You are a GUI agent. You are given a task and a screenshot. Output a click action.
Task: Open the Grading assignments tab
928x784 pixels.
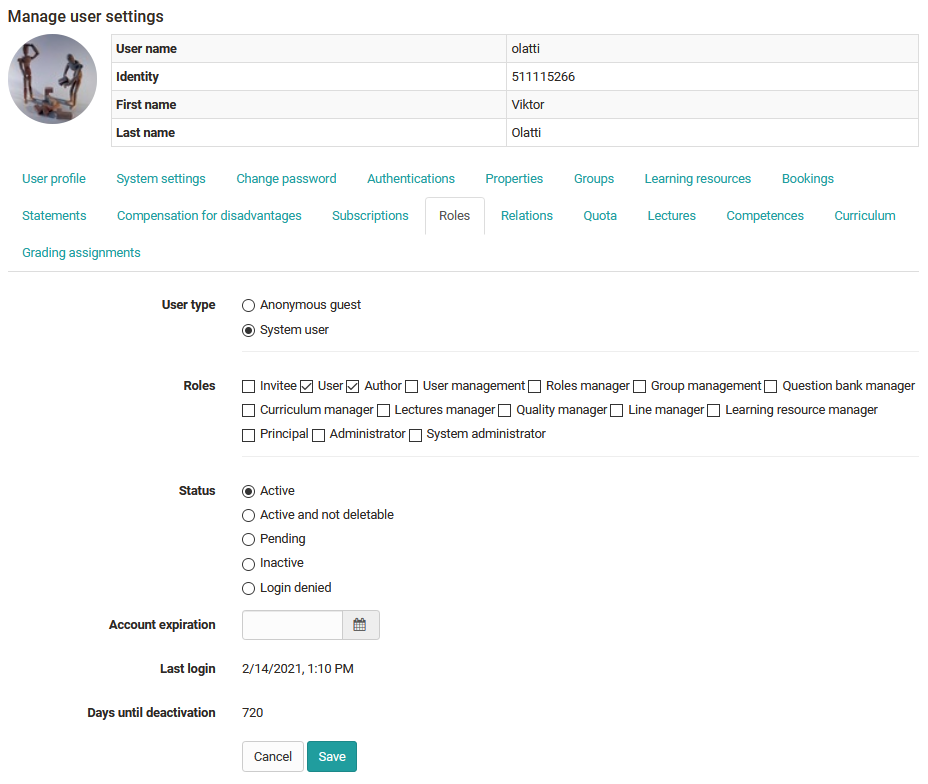tap(81, 252)
